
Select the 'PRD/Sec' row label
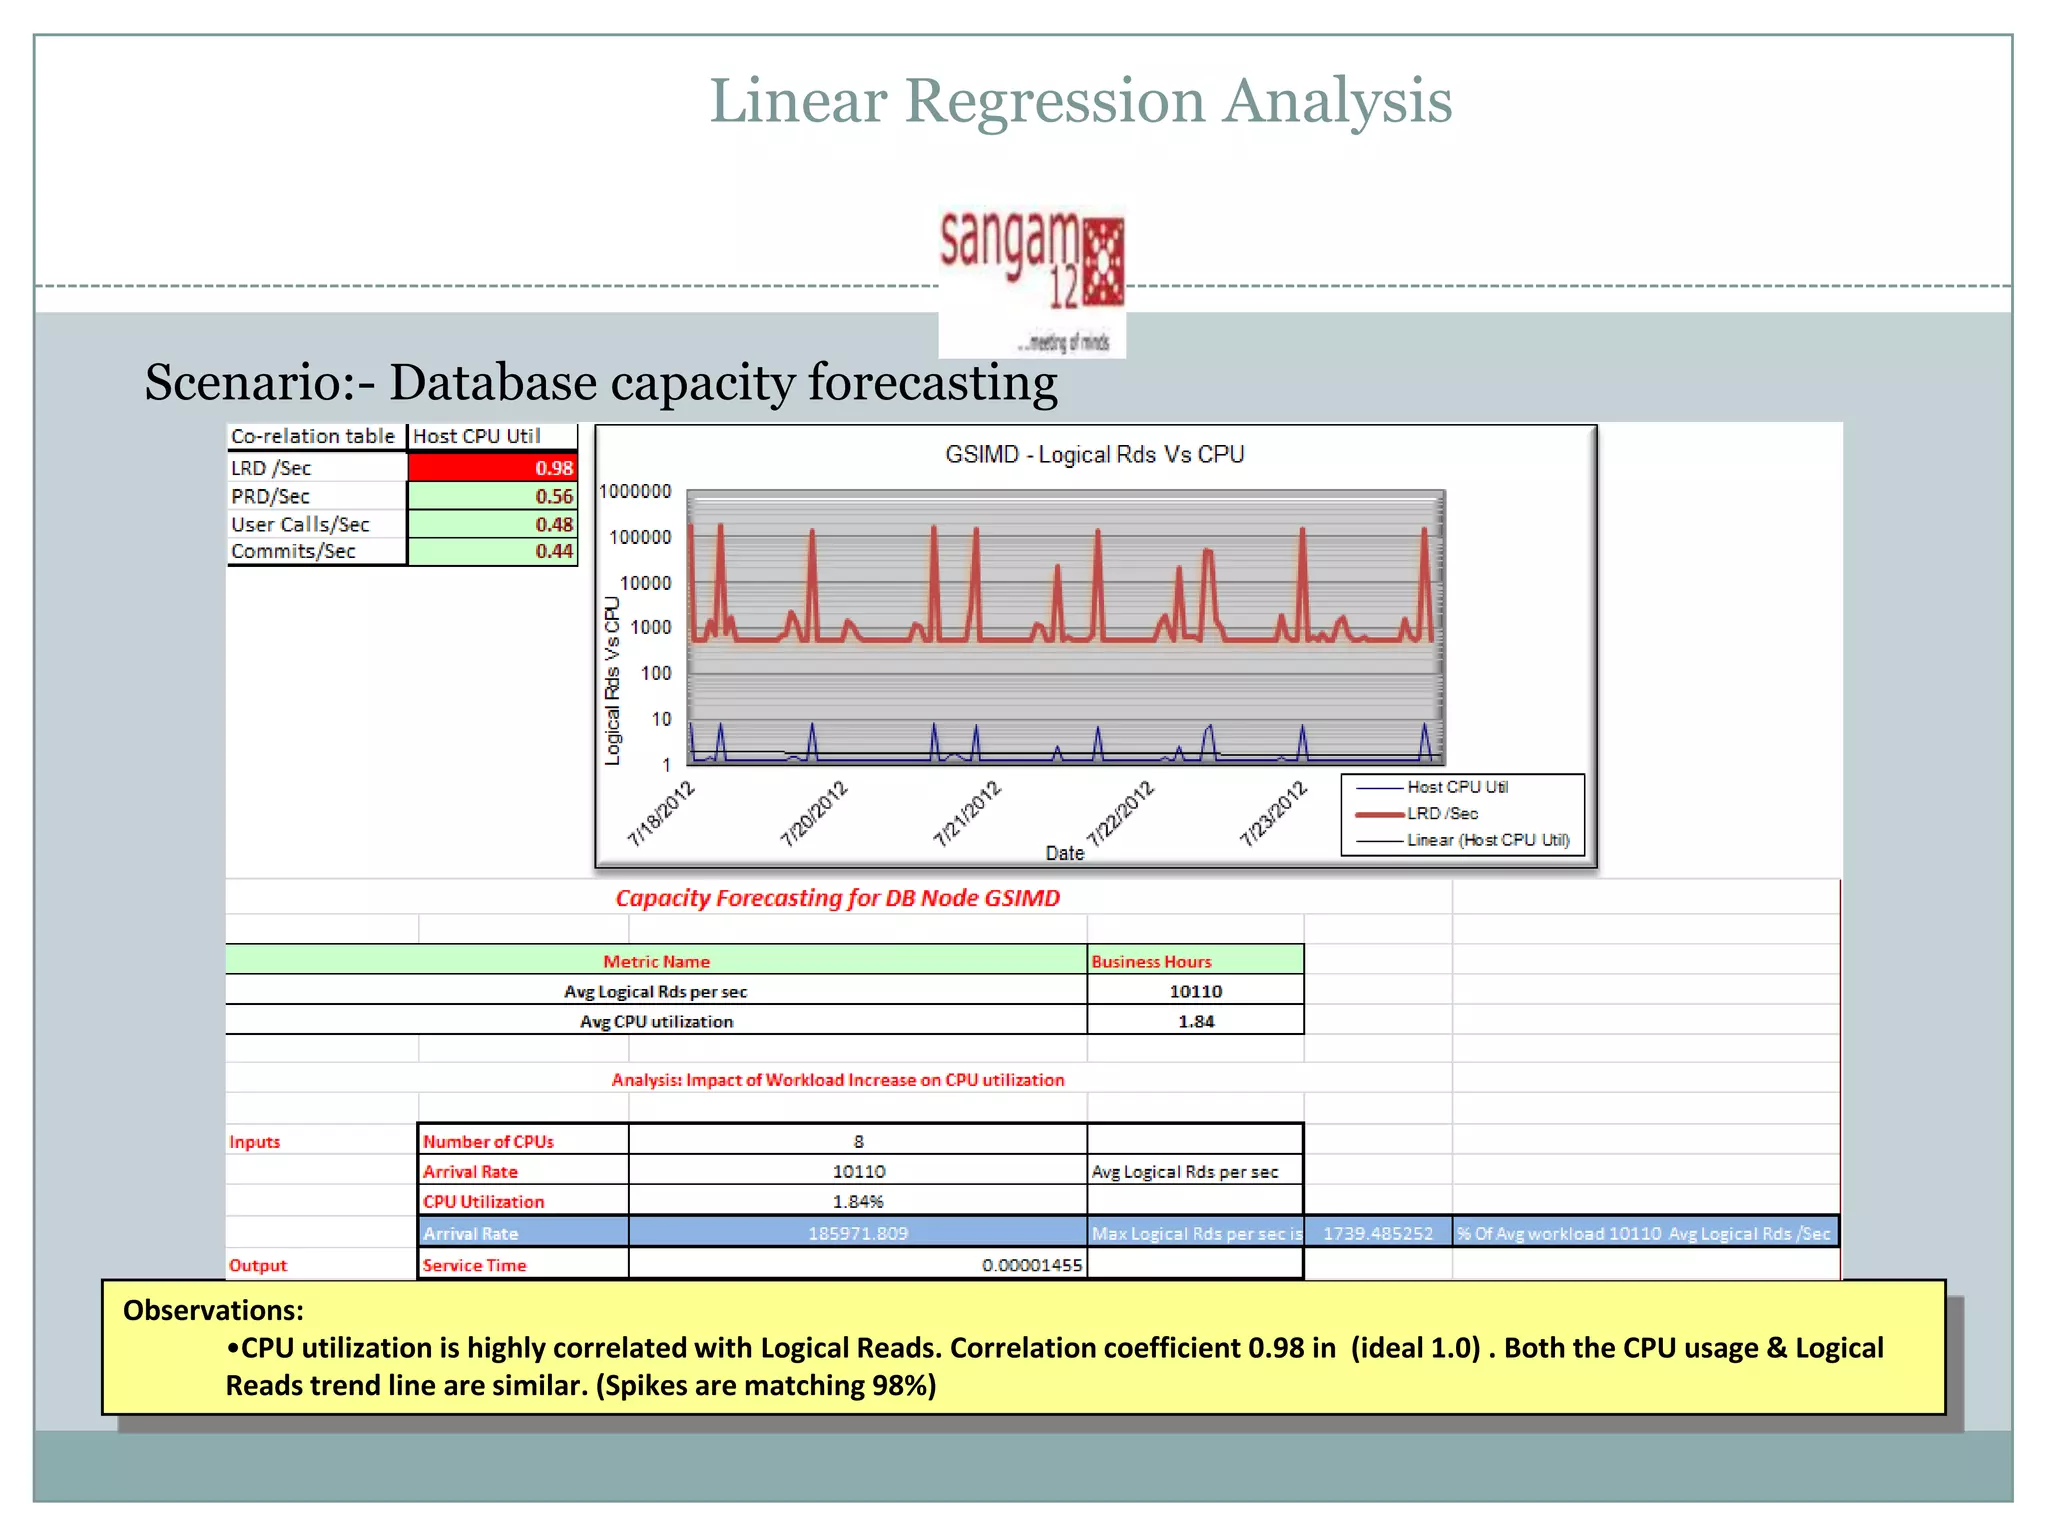316,496
